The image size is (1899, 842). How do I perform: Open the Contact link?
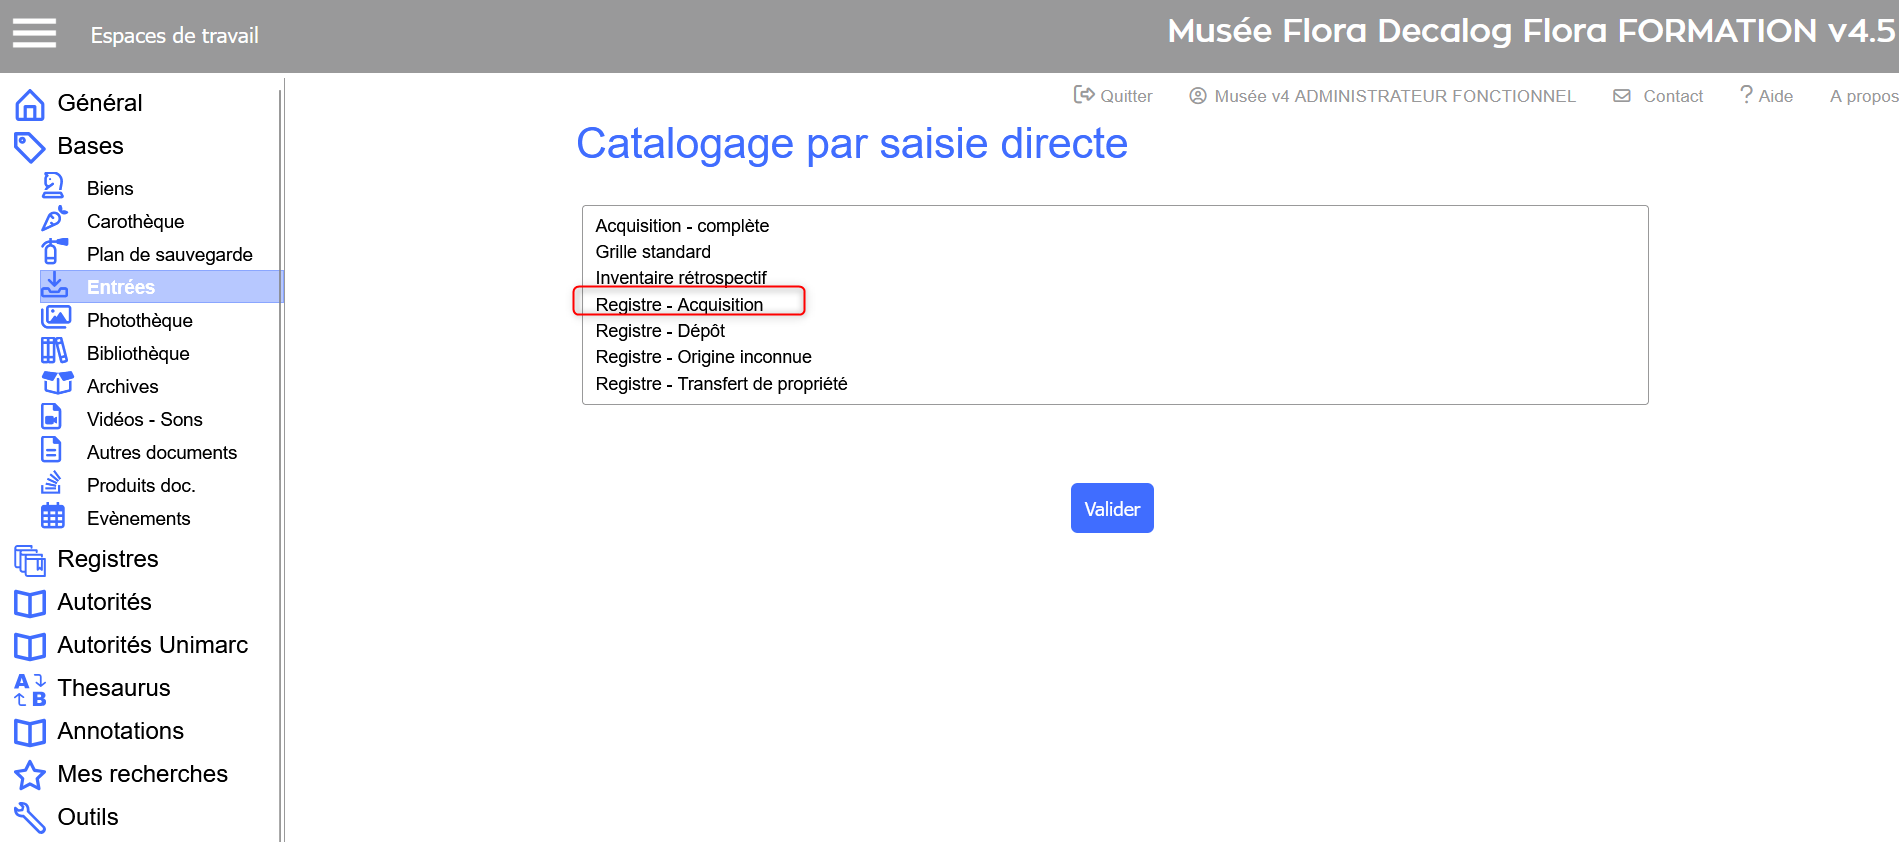tap(1658, 96)
